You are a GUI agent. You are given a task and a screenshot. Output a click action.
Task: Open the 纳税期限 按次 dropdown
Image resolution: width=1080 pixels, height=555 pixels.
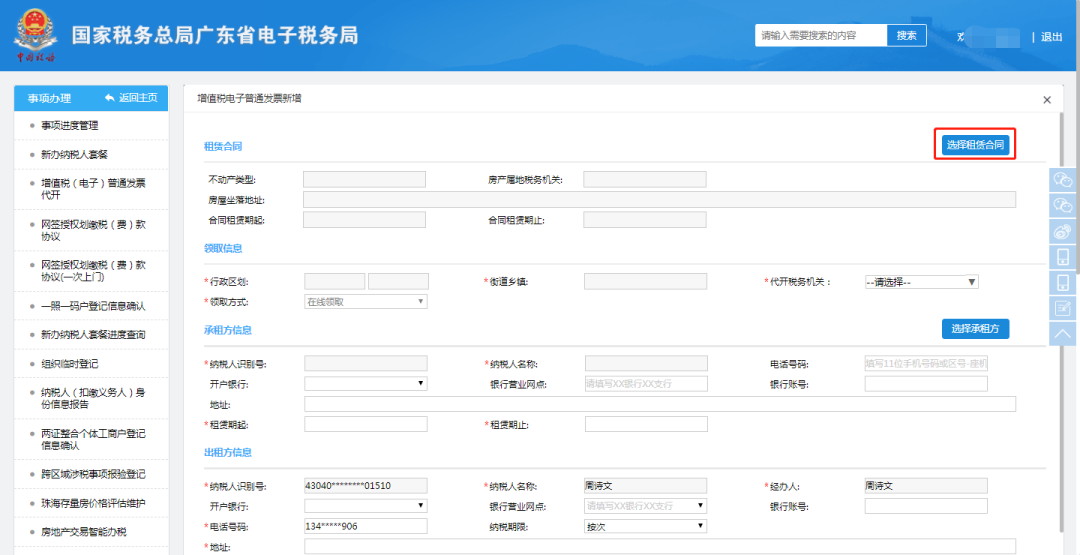645,526
